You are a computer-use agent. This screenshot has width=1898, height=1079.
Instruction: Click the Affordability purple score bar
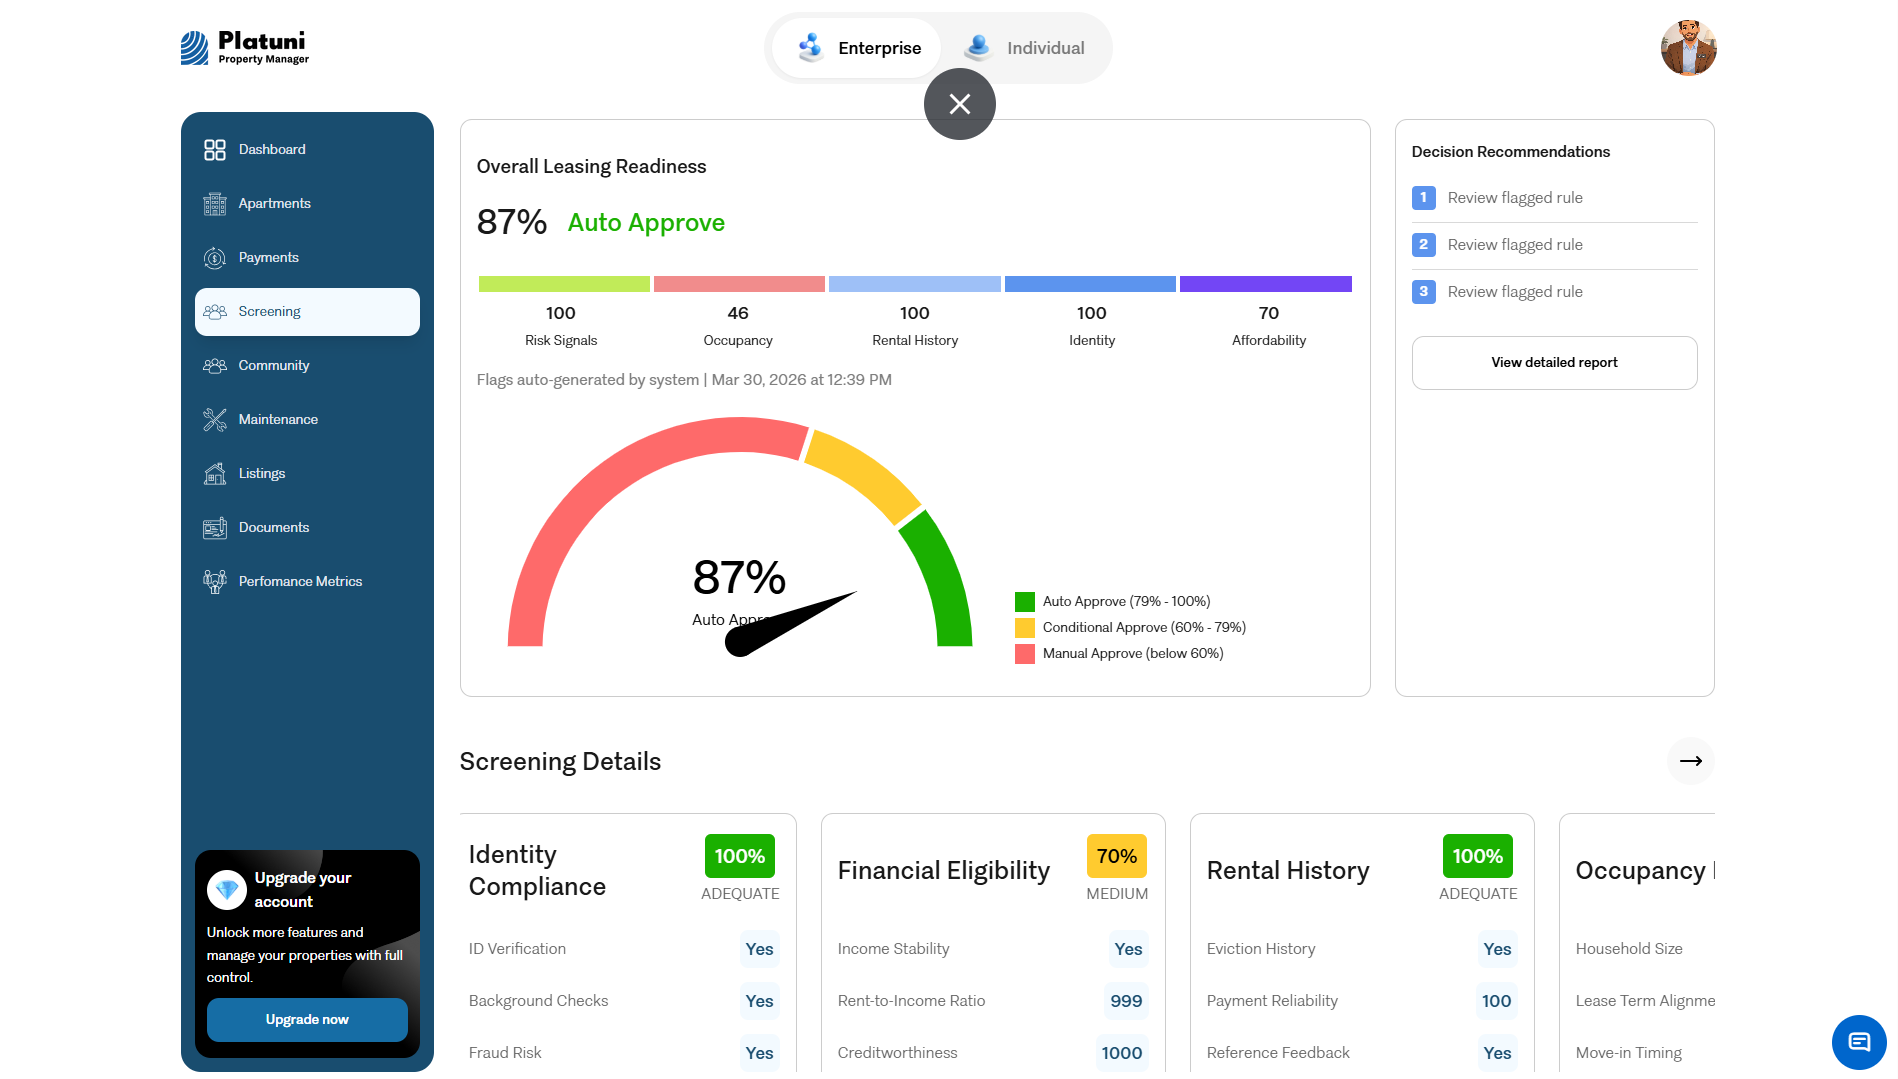[1266, 284]
